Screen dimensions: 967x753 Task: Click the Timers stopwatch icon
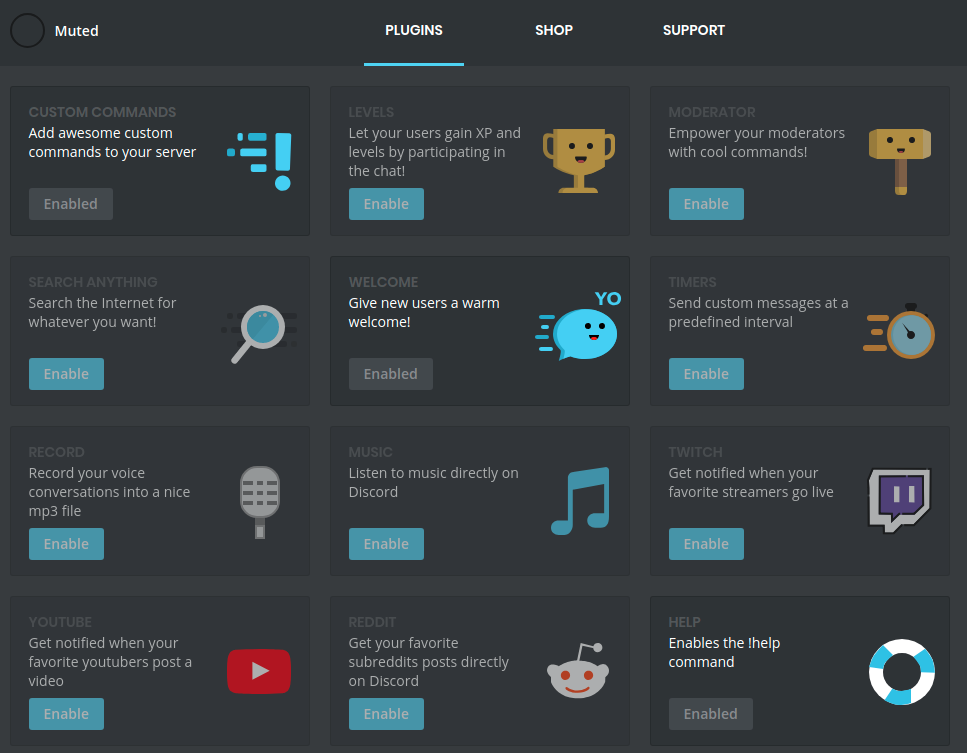point(899,331)
